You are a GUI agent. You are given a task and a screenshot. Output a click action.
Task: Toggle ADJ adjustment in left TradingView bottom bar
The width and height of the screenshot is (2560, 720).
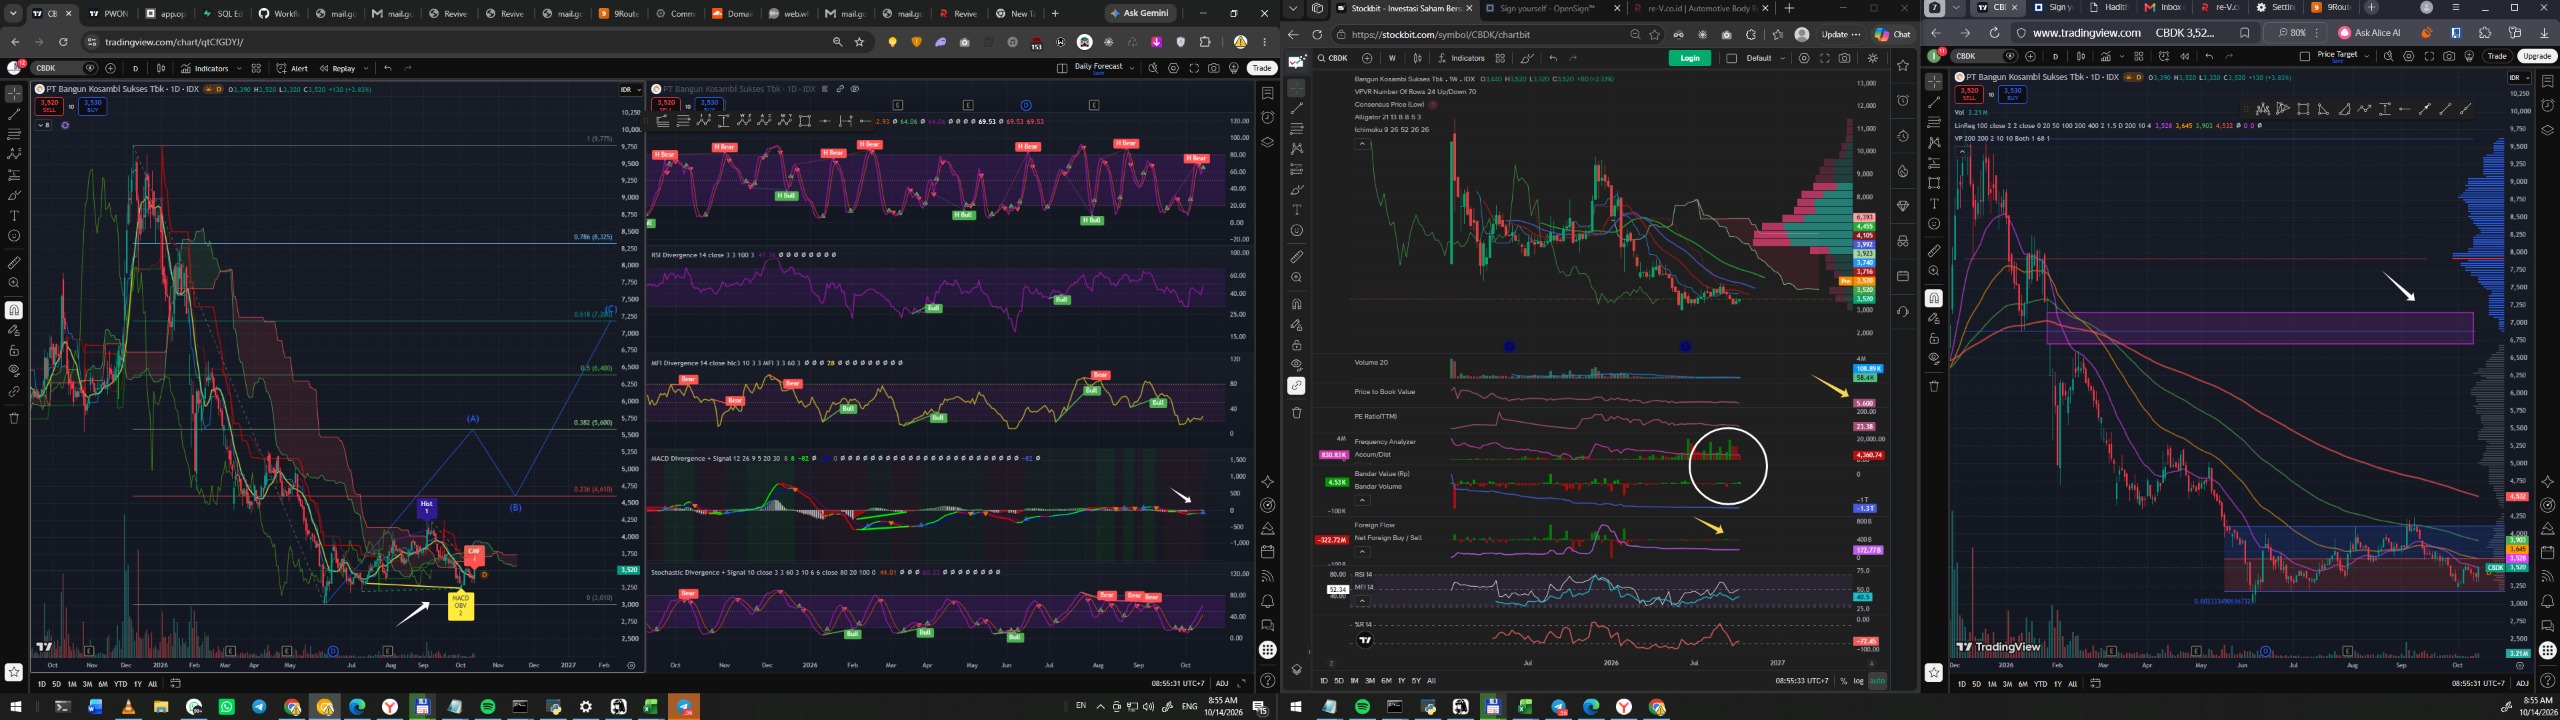click(x=1222, y=684)
